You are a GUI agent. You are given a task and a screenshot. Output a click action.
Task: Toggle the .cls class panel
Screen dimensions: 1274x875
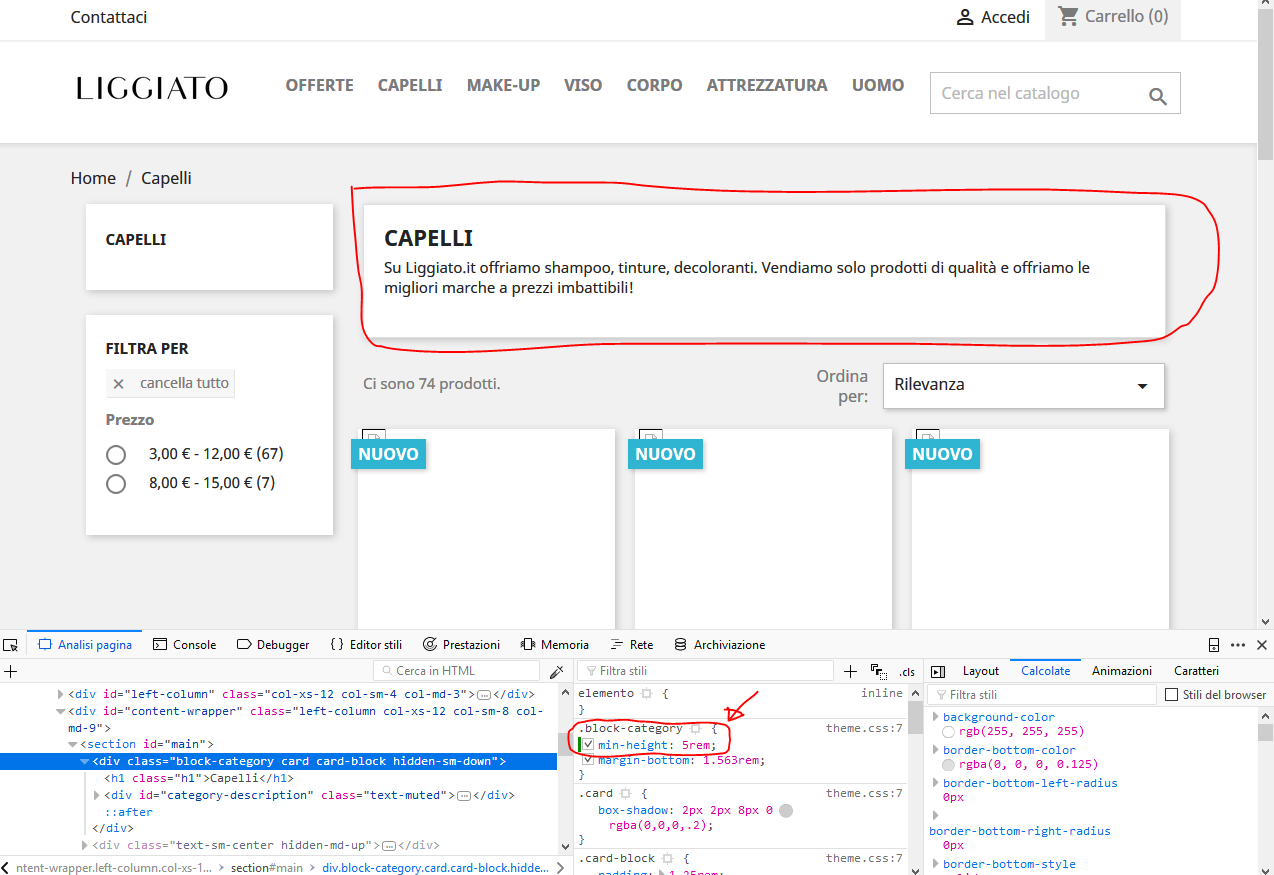pyautogui.click(x=907, y=672)
